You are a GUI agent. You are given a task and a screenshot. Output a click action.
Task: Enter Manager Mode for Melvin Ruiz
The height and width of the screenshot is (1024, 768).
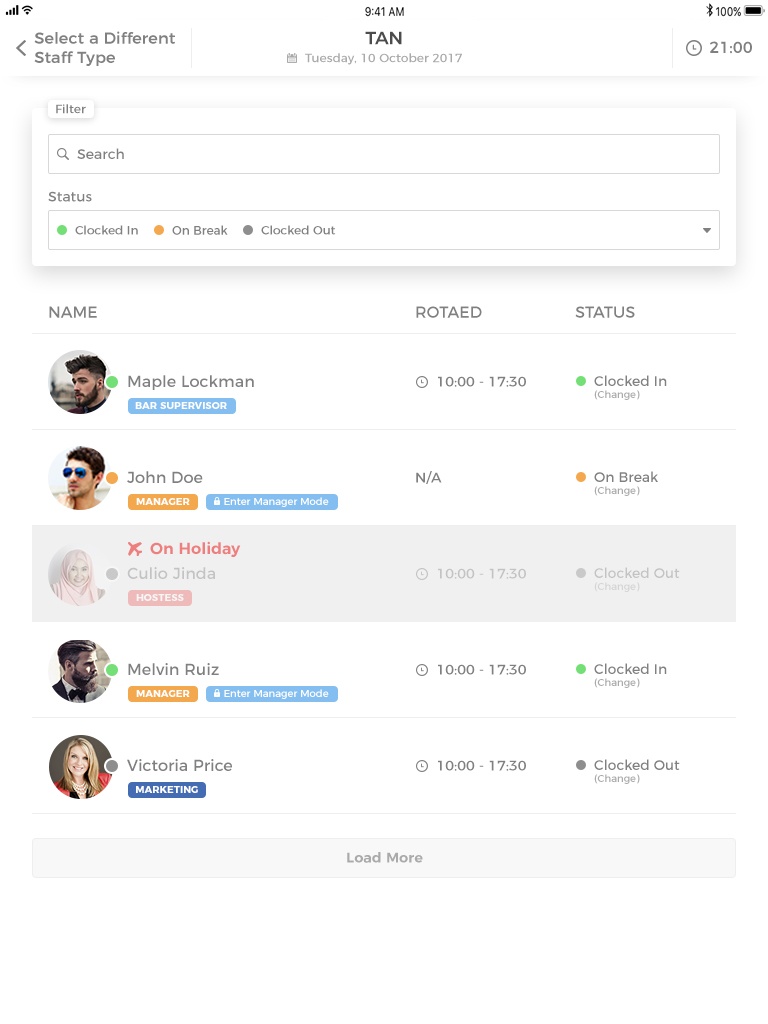coord(272,694)
